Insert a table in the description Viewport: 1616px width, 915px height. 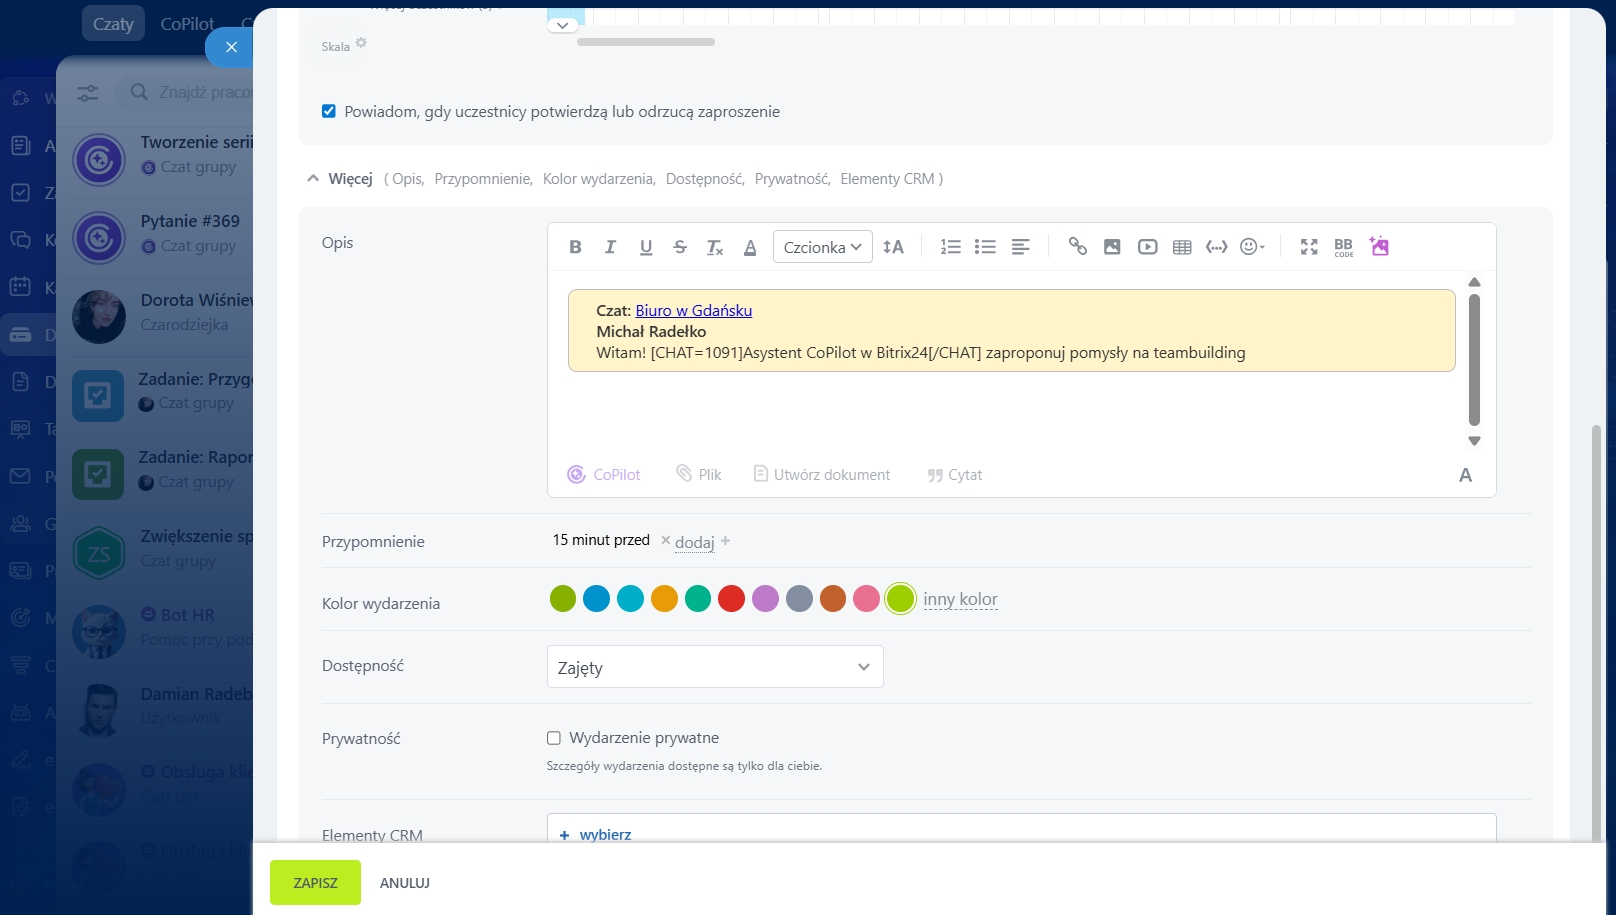[x=1182, y=247]
